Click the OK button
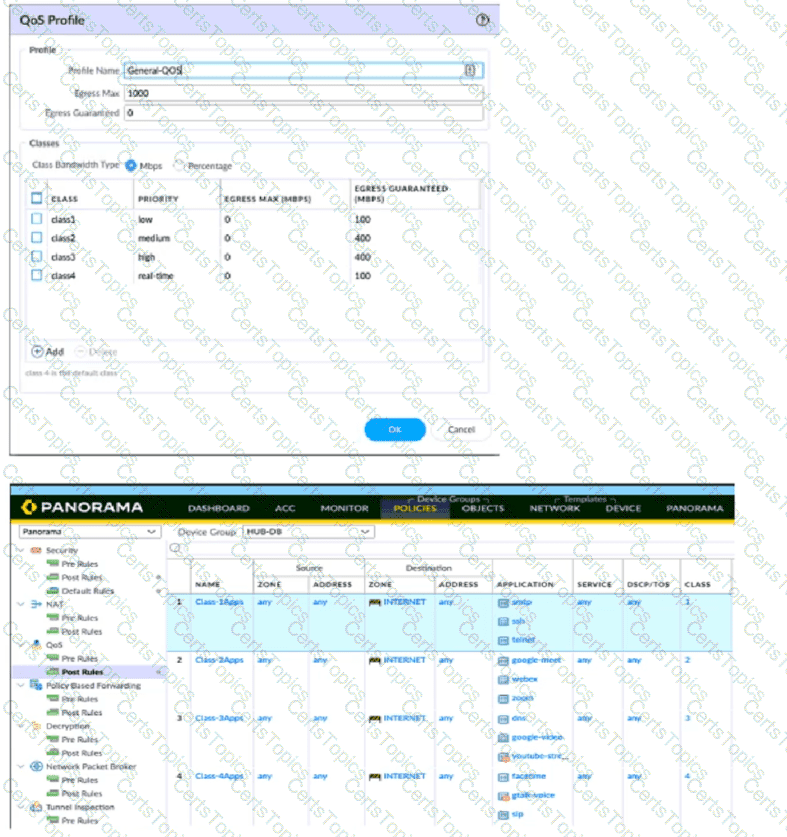The width and height of the screenshot is (787, 837). tap(394, 429)
